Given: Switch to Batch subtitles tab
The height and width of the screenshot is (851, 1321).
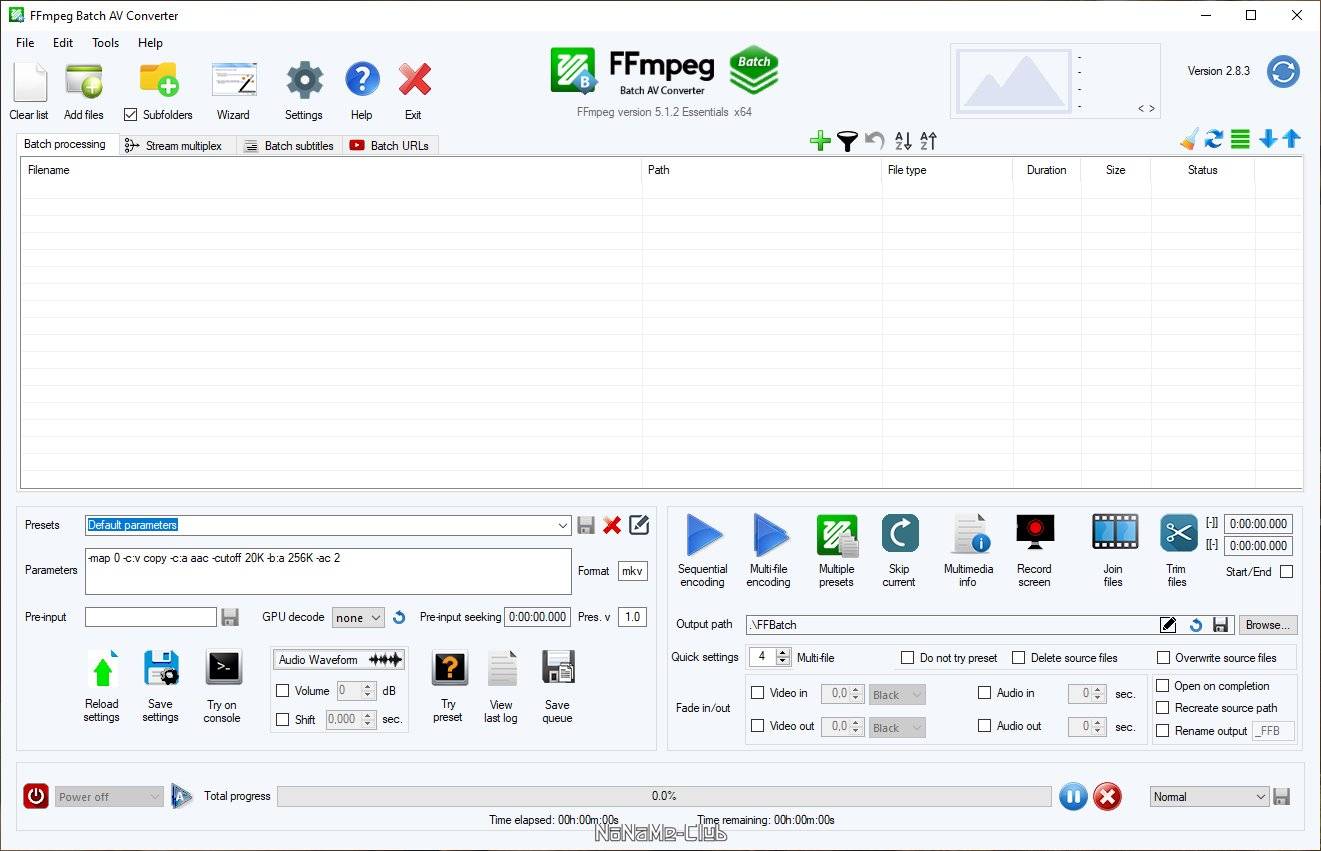Looking at the screenshot, I should [289, 146].
